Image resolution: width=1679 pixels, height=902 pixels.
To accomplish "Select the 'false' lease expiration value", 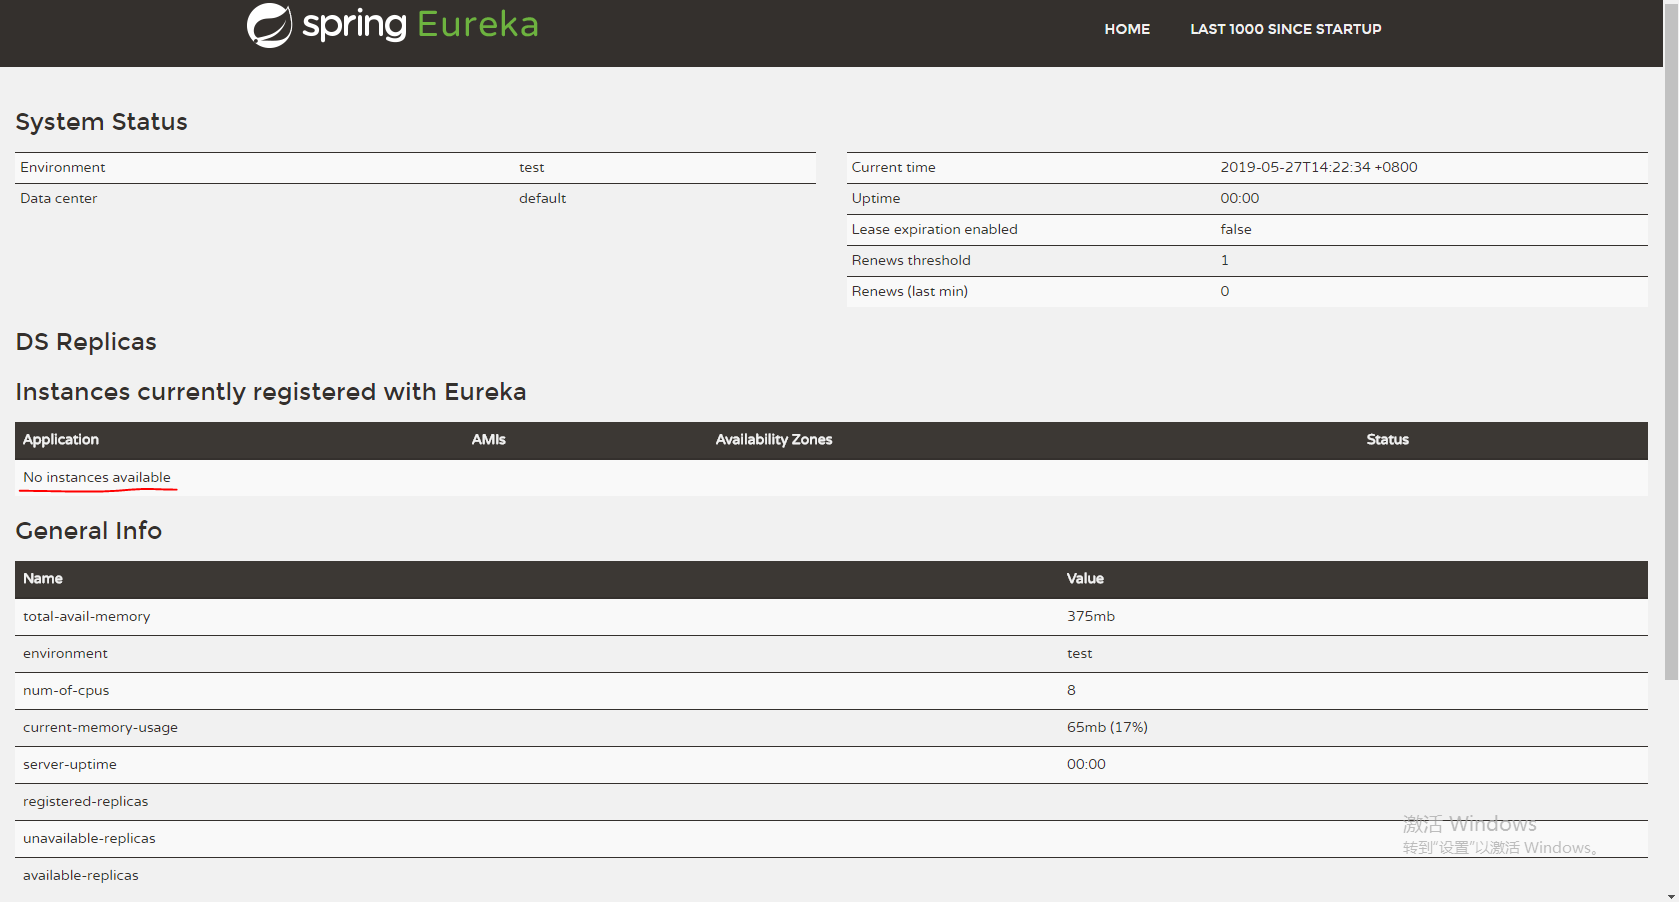I will [1236, 229].
